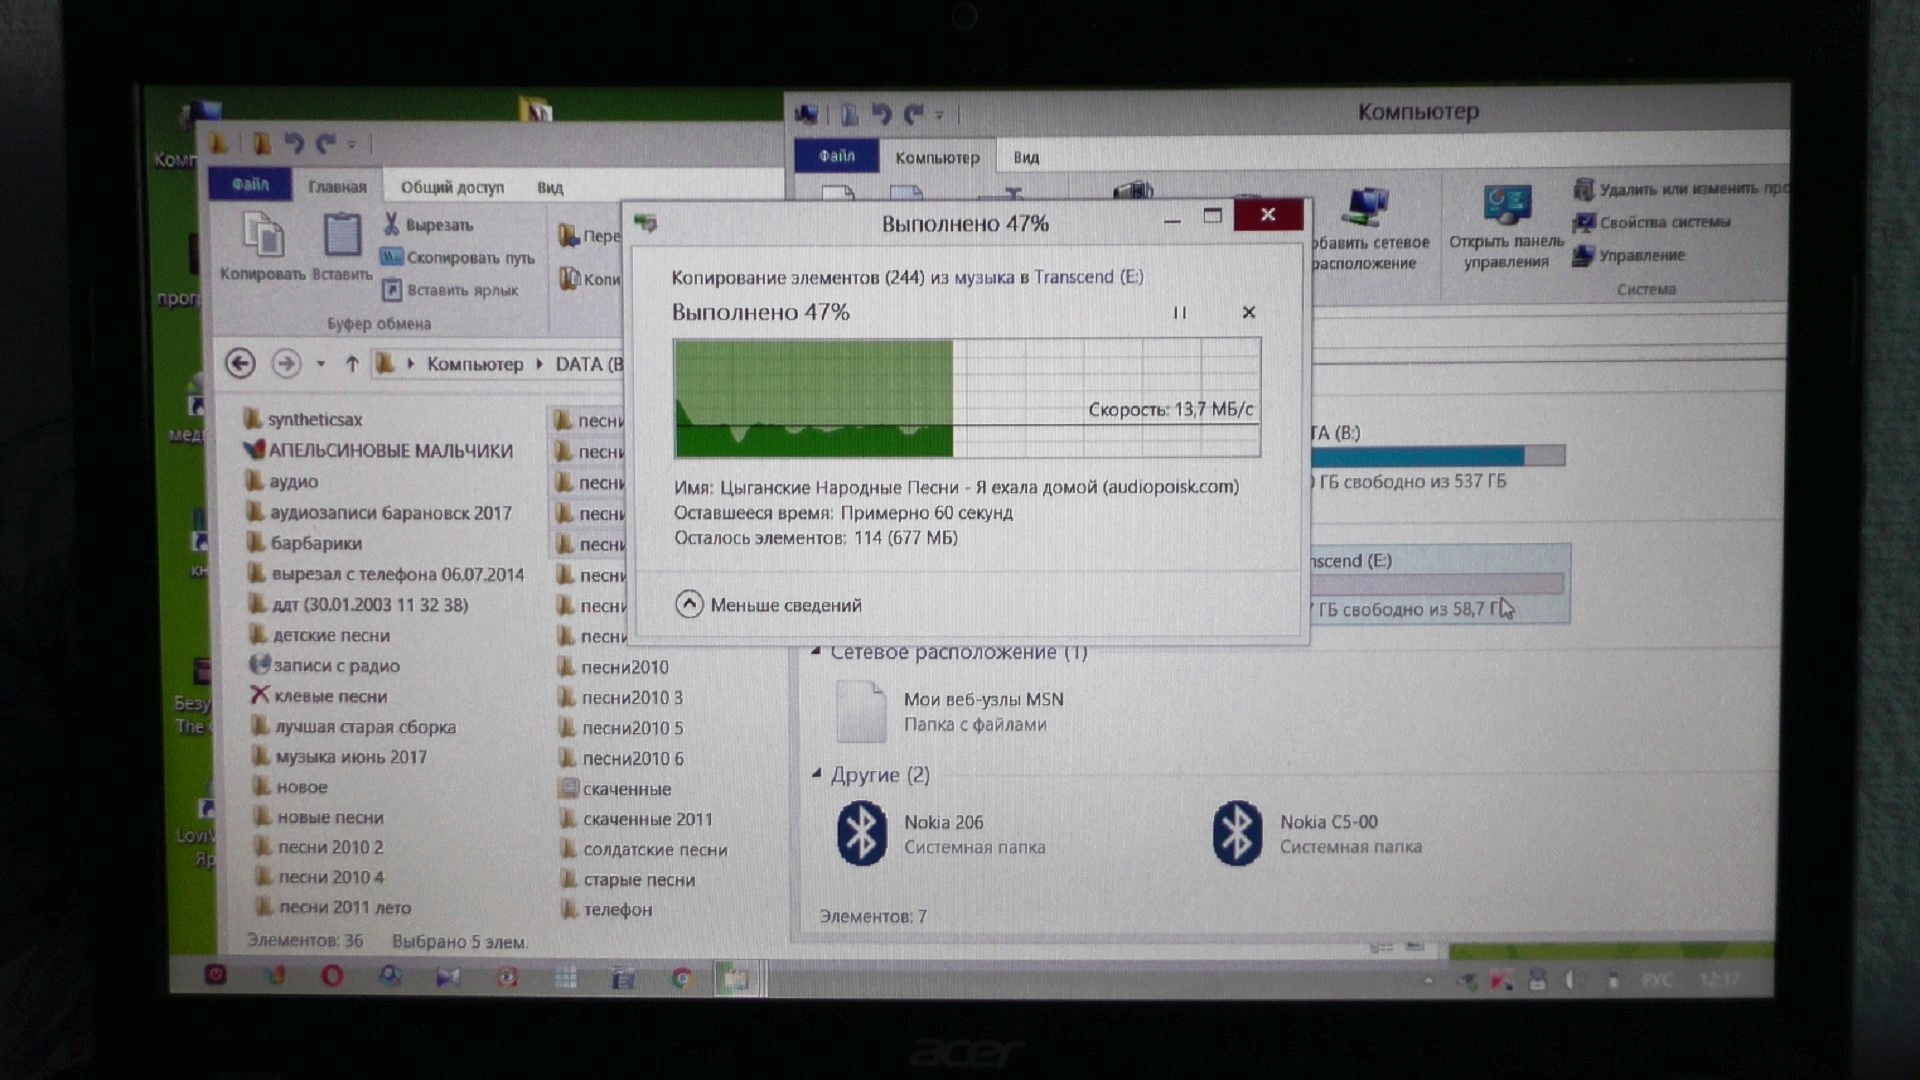
Task: Open the Transcend (E:) destination link
Action: (1088, 277)
